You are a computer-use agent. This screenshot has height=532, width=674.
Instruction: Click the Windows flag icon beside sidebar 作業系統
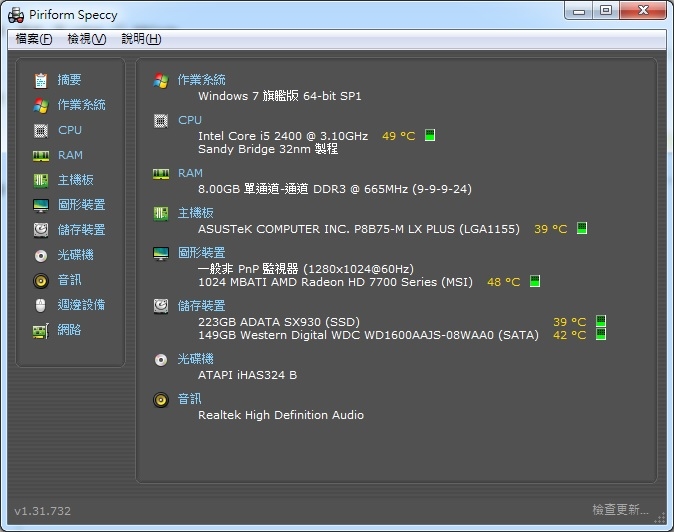(41, 105)
